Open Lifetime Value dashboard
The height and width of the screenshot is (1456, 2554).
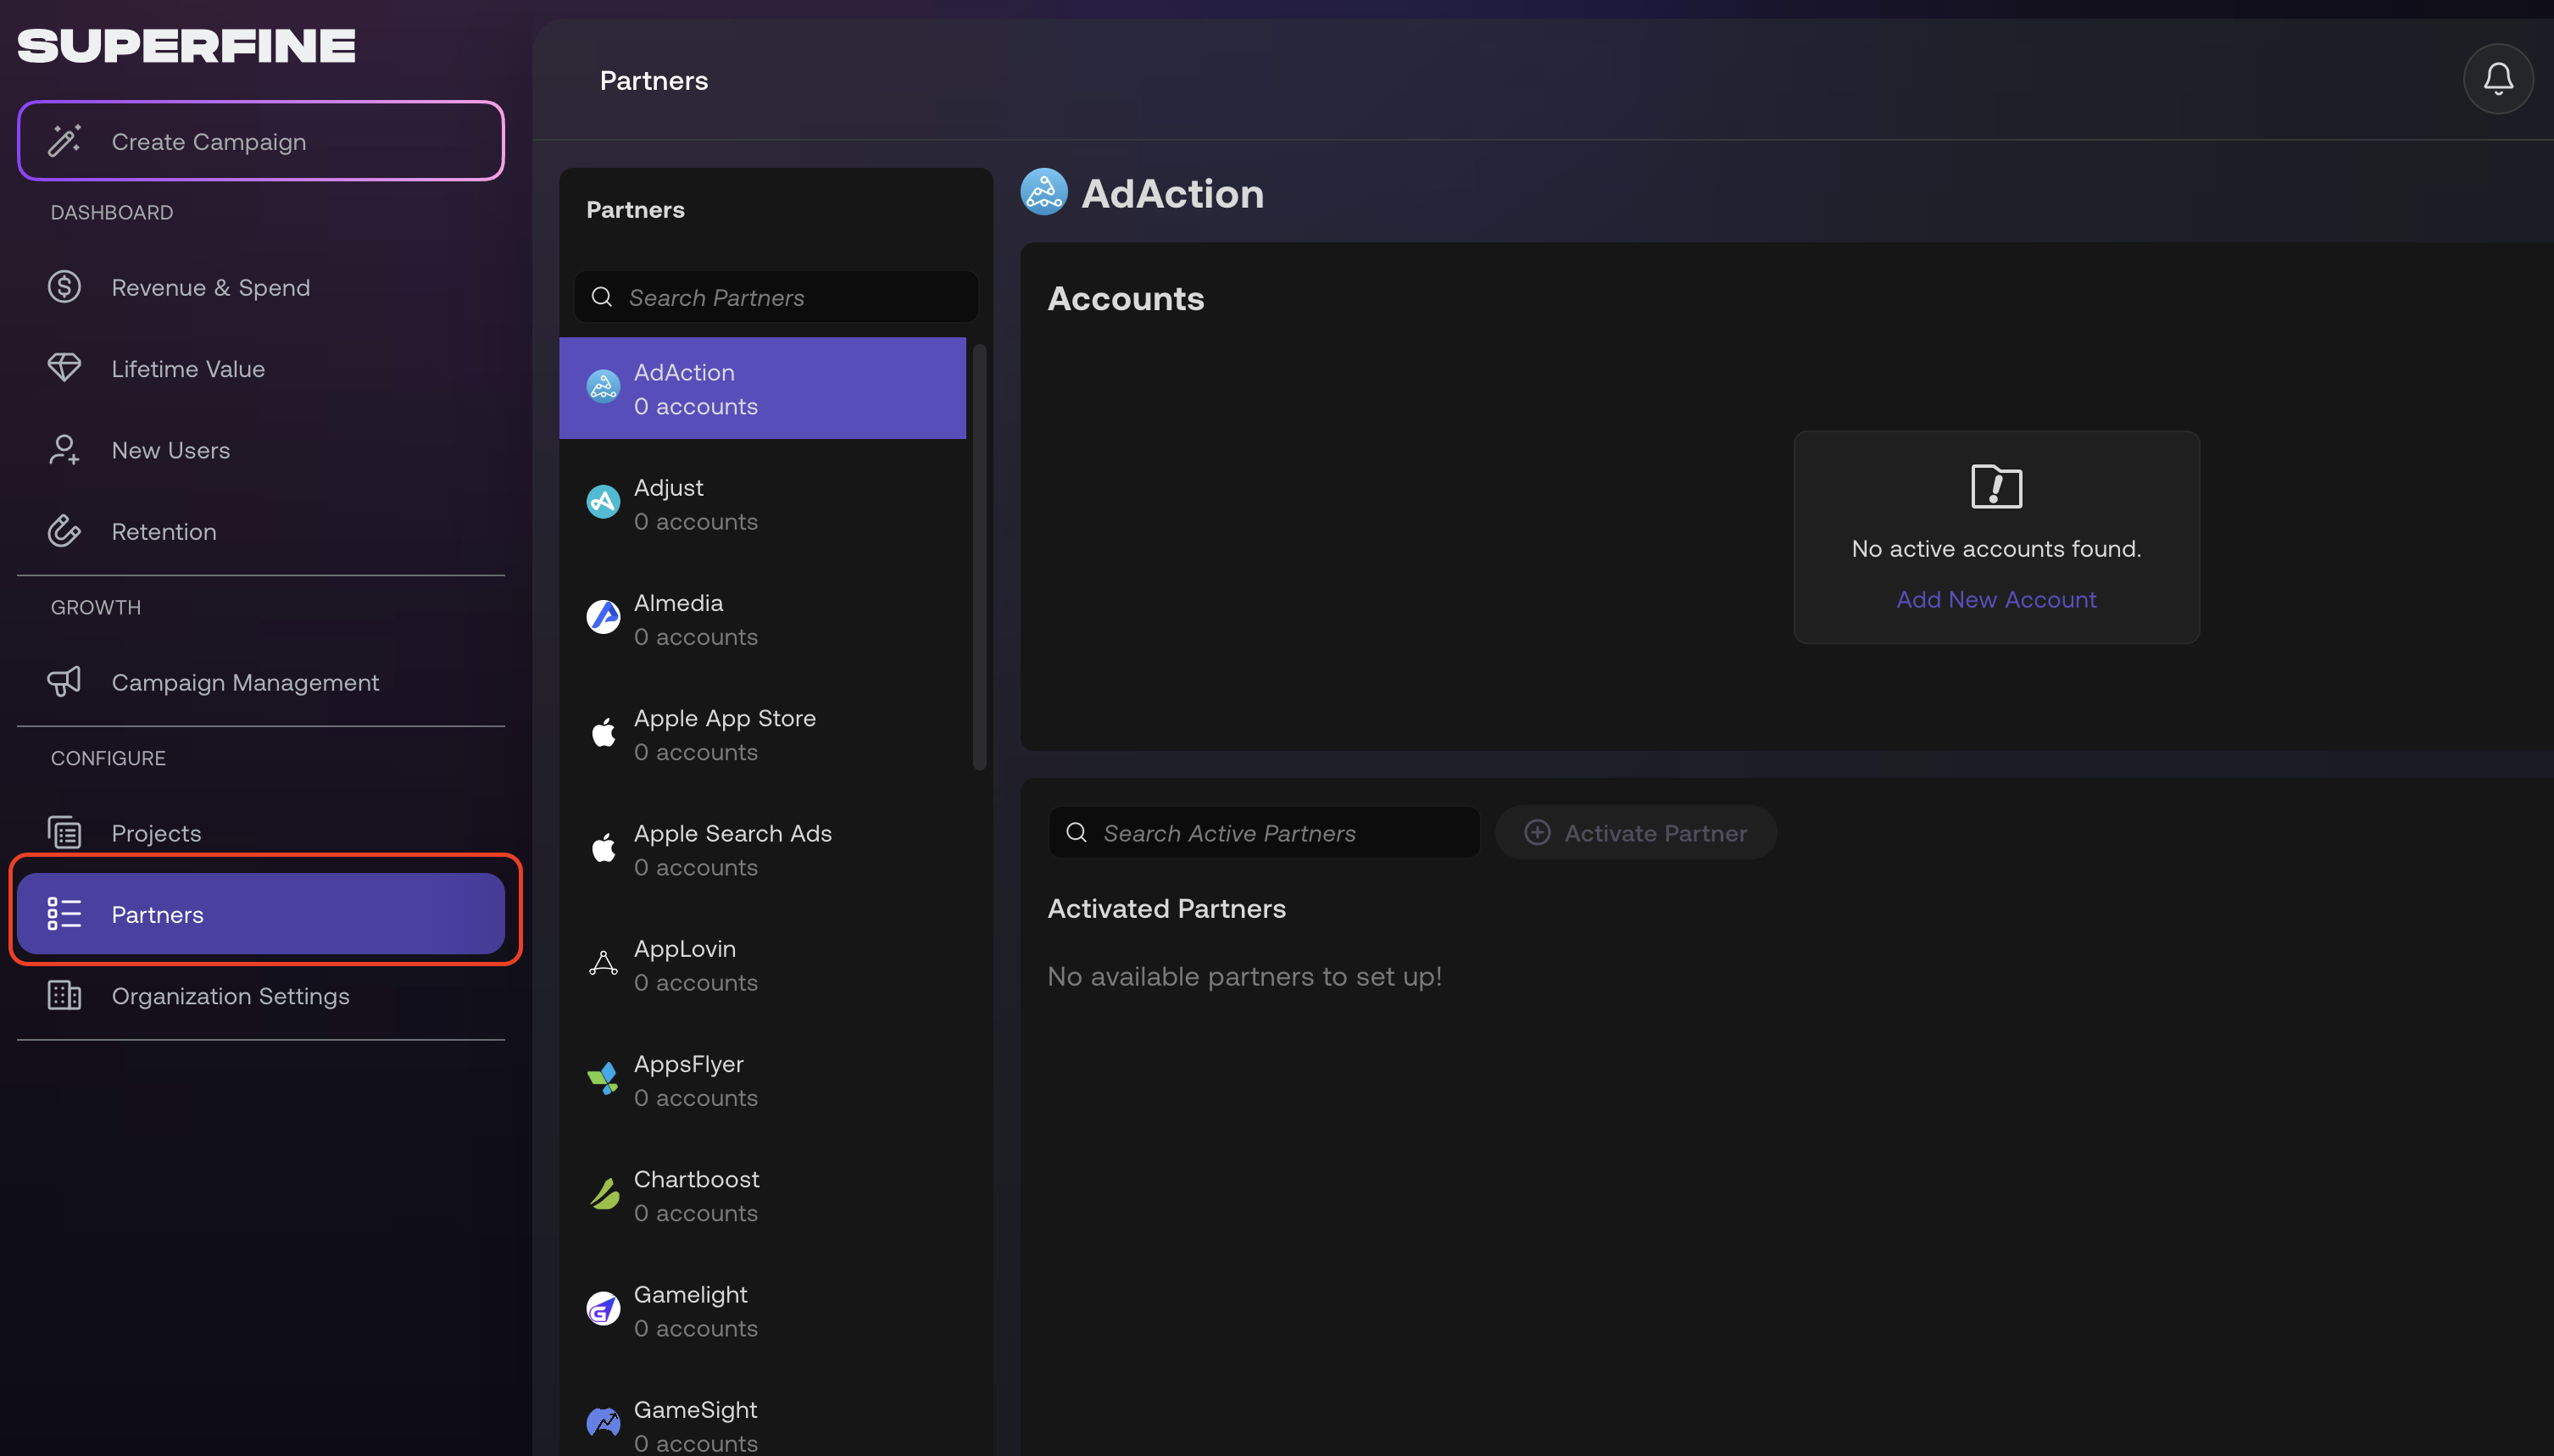click(261, 368)
